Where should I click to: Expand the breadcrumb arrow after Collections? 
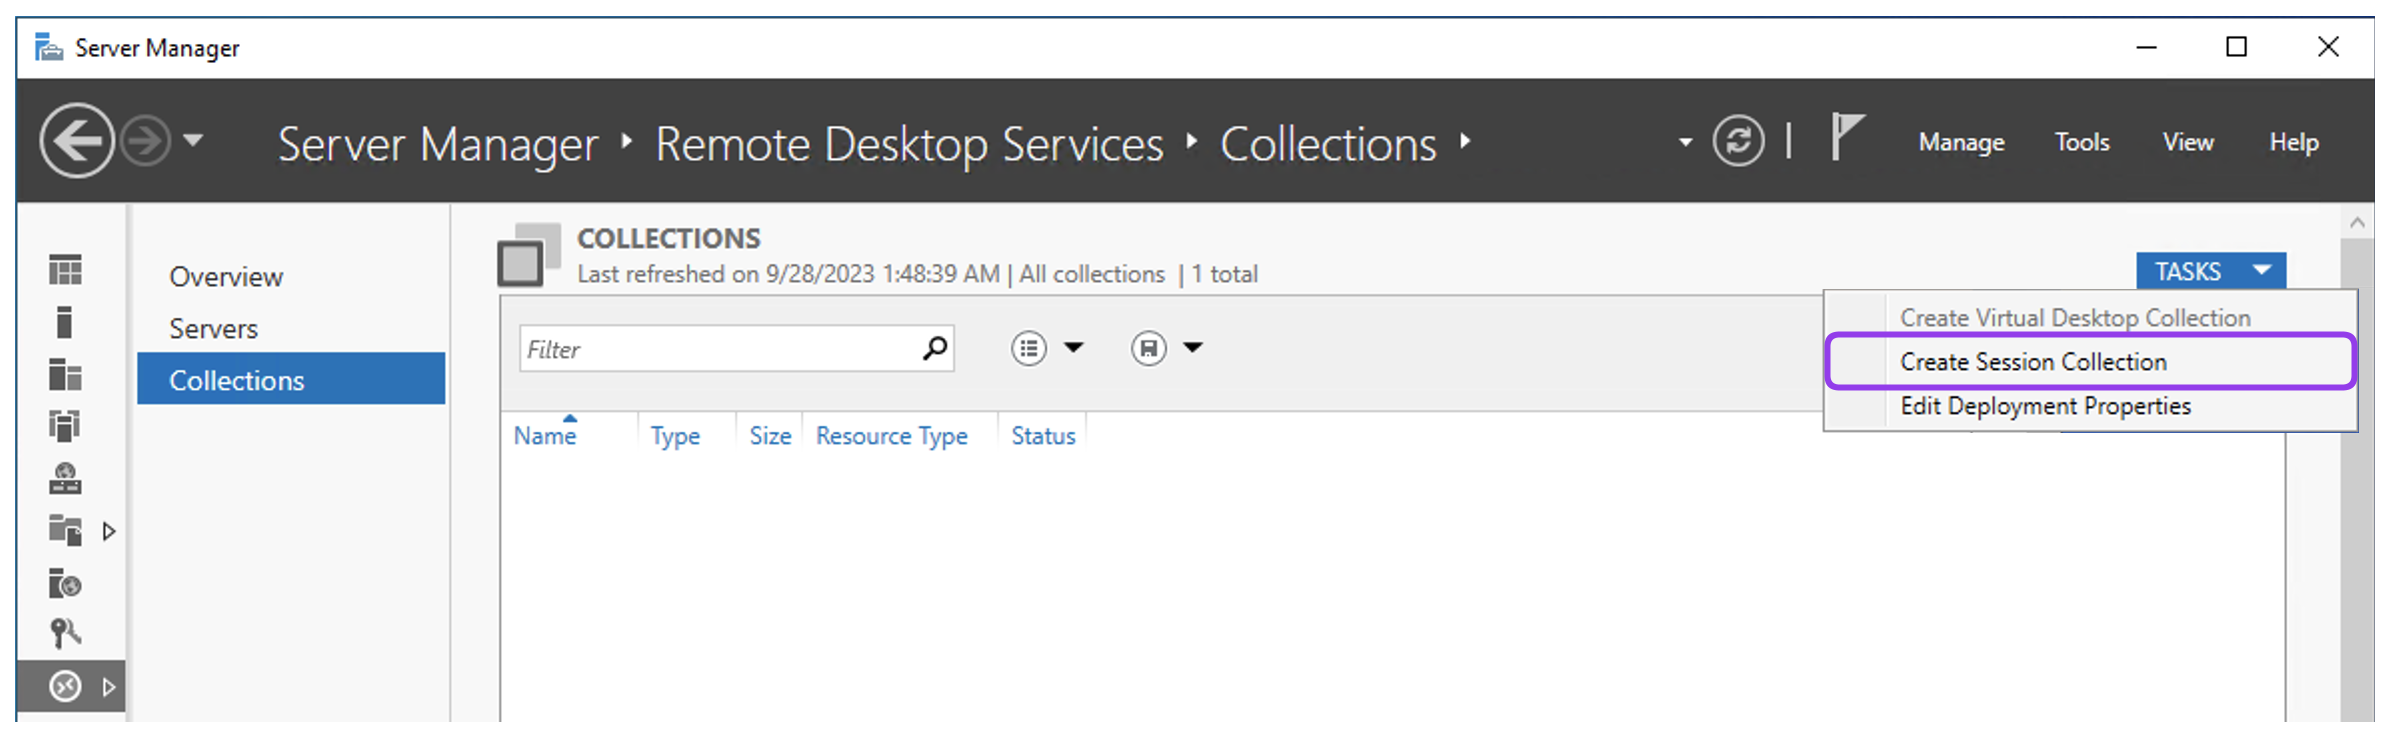click(1465, 141)
